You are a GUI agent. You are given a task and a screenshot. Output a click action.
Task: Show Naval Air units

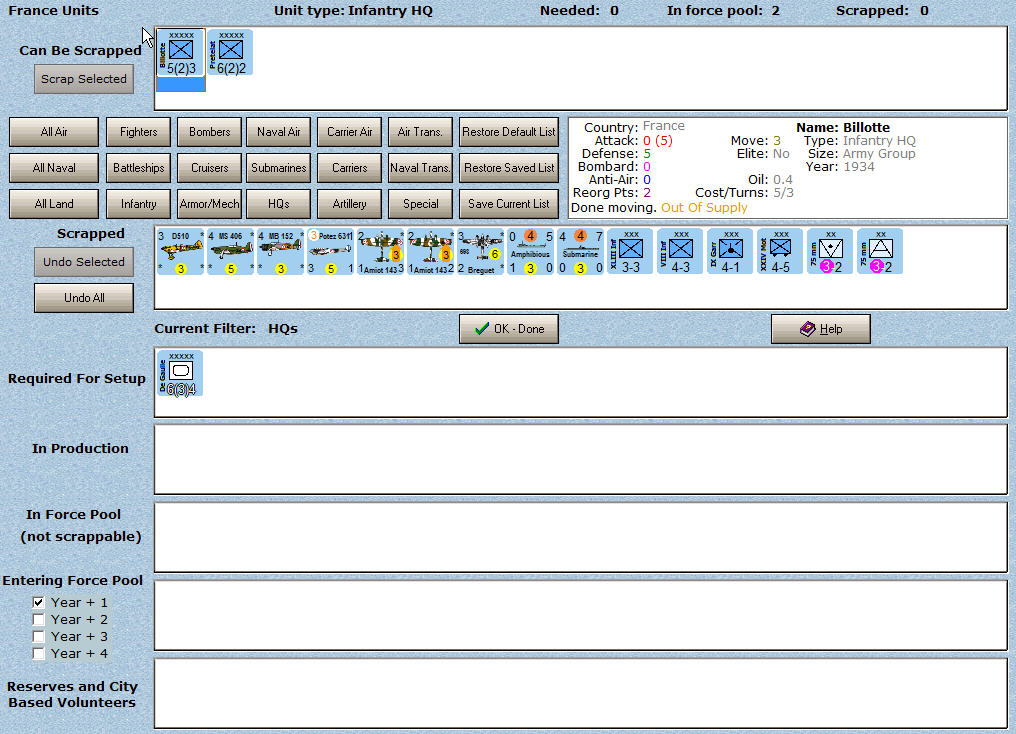click(x=279, y=132)
